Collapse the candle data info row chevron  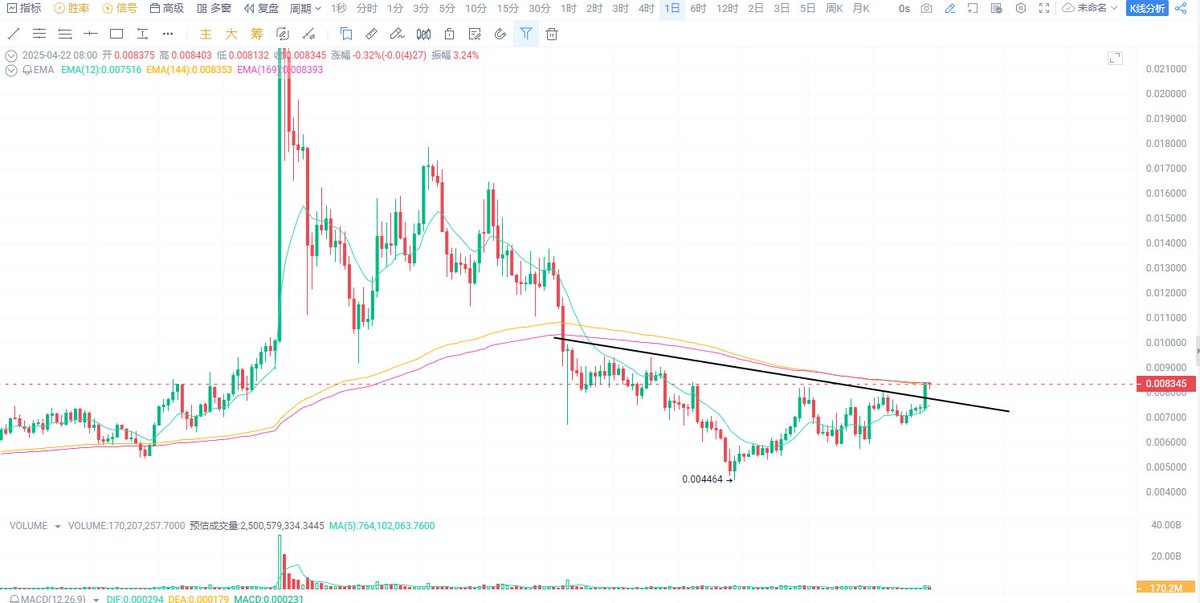click(11, 55)
